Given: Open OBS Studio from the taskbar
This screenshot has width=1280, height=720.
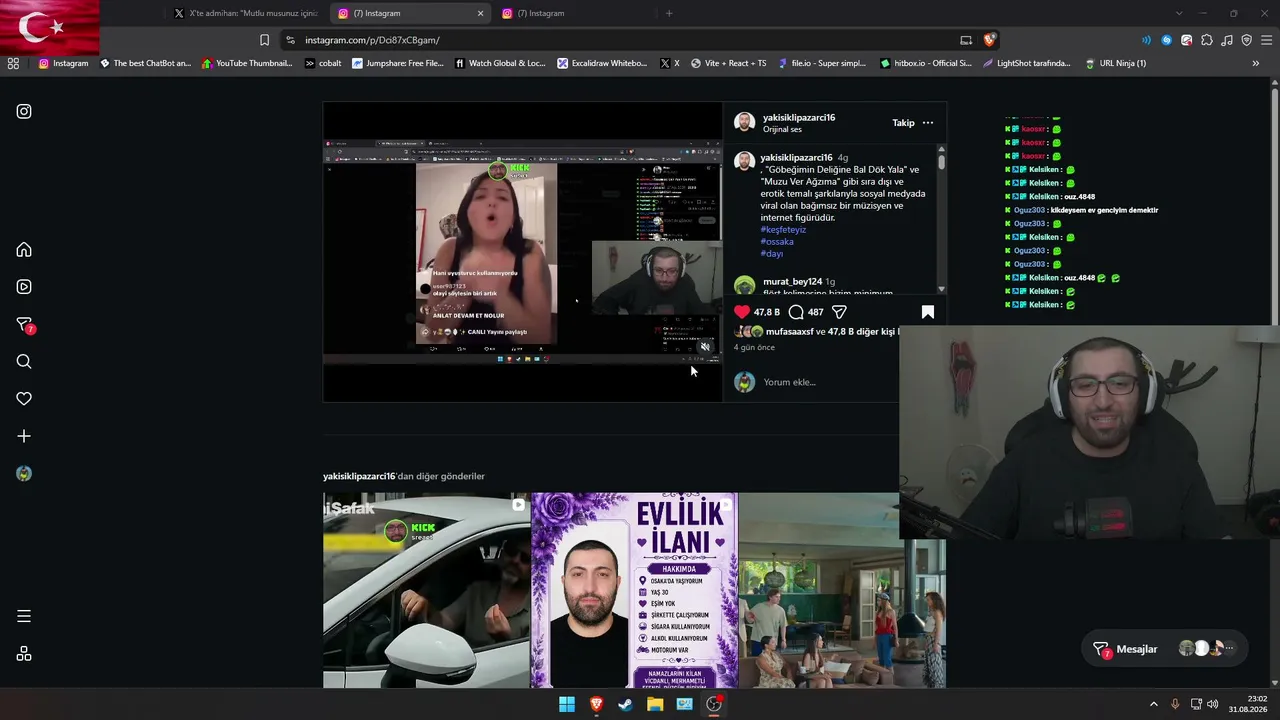Looking at the screenshot, I should (714, 704).
